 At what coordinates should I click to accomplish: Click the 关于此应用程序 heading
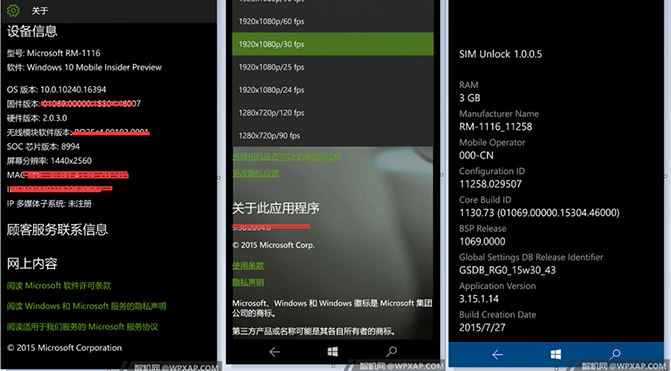click(x=276, y=208)
